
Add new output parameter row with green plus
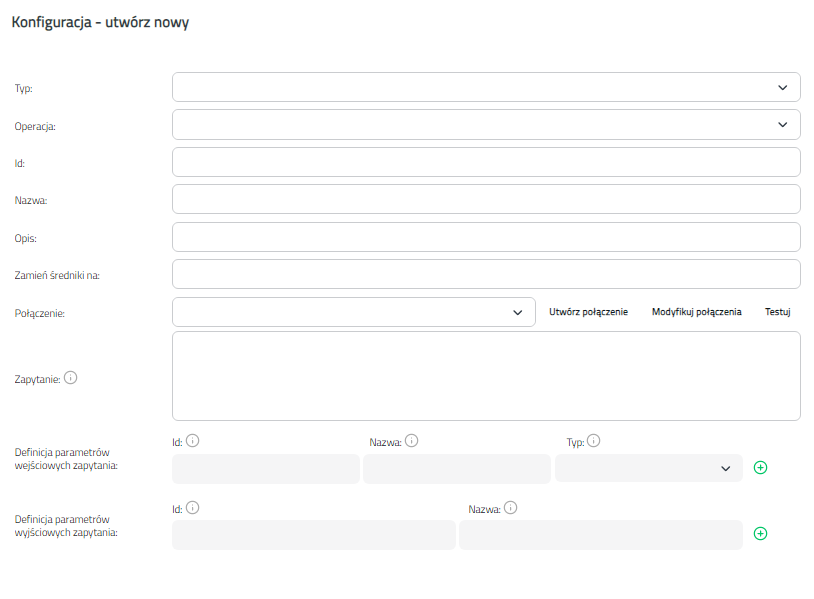(x=761, y=534)
